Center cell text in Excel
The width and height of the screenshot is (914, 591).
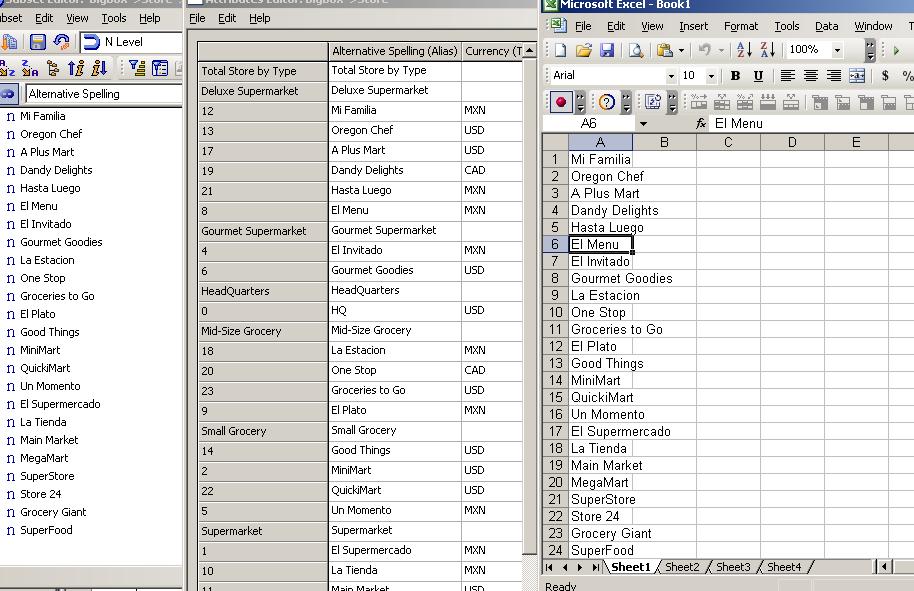coord(811,76)
